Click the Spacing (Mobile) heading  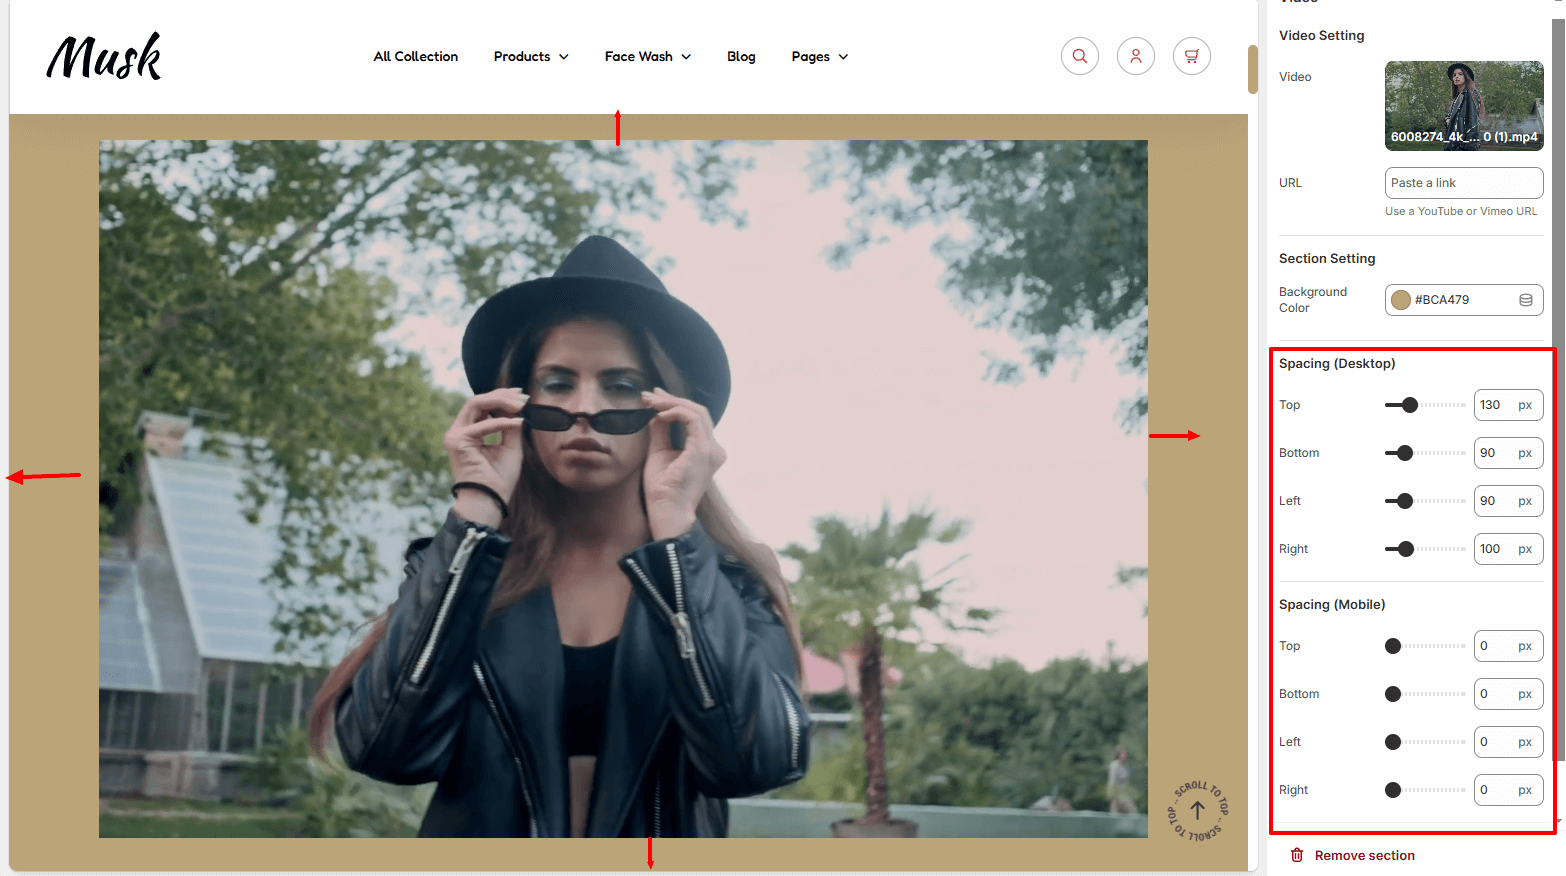click(x=1332, y=604)
